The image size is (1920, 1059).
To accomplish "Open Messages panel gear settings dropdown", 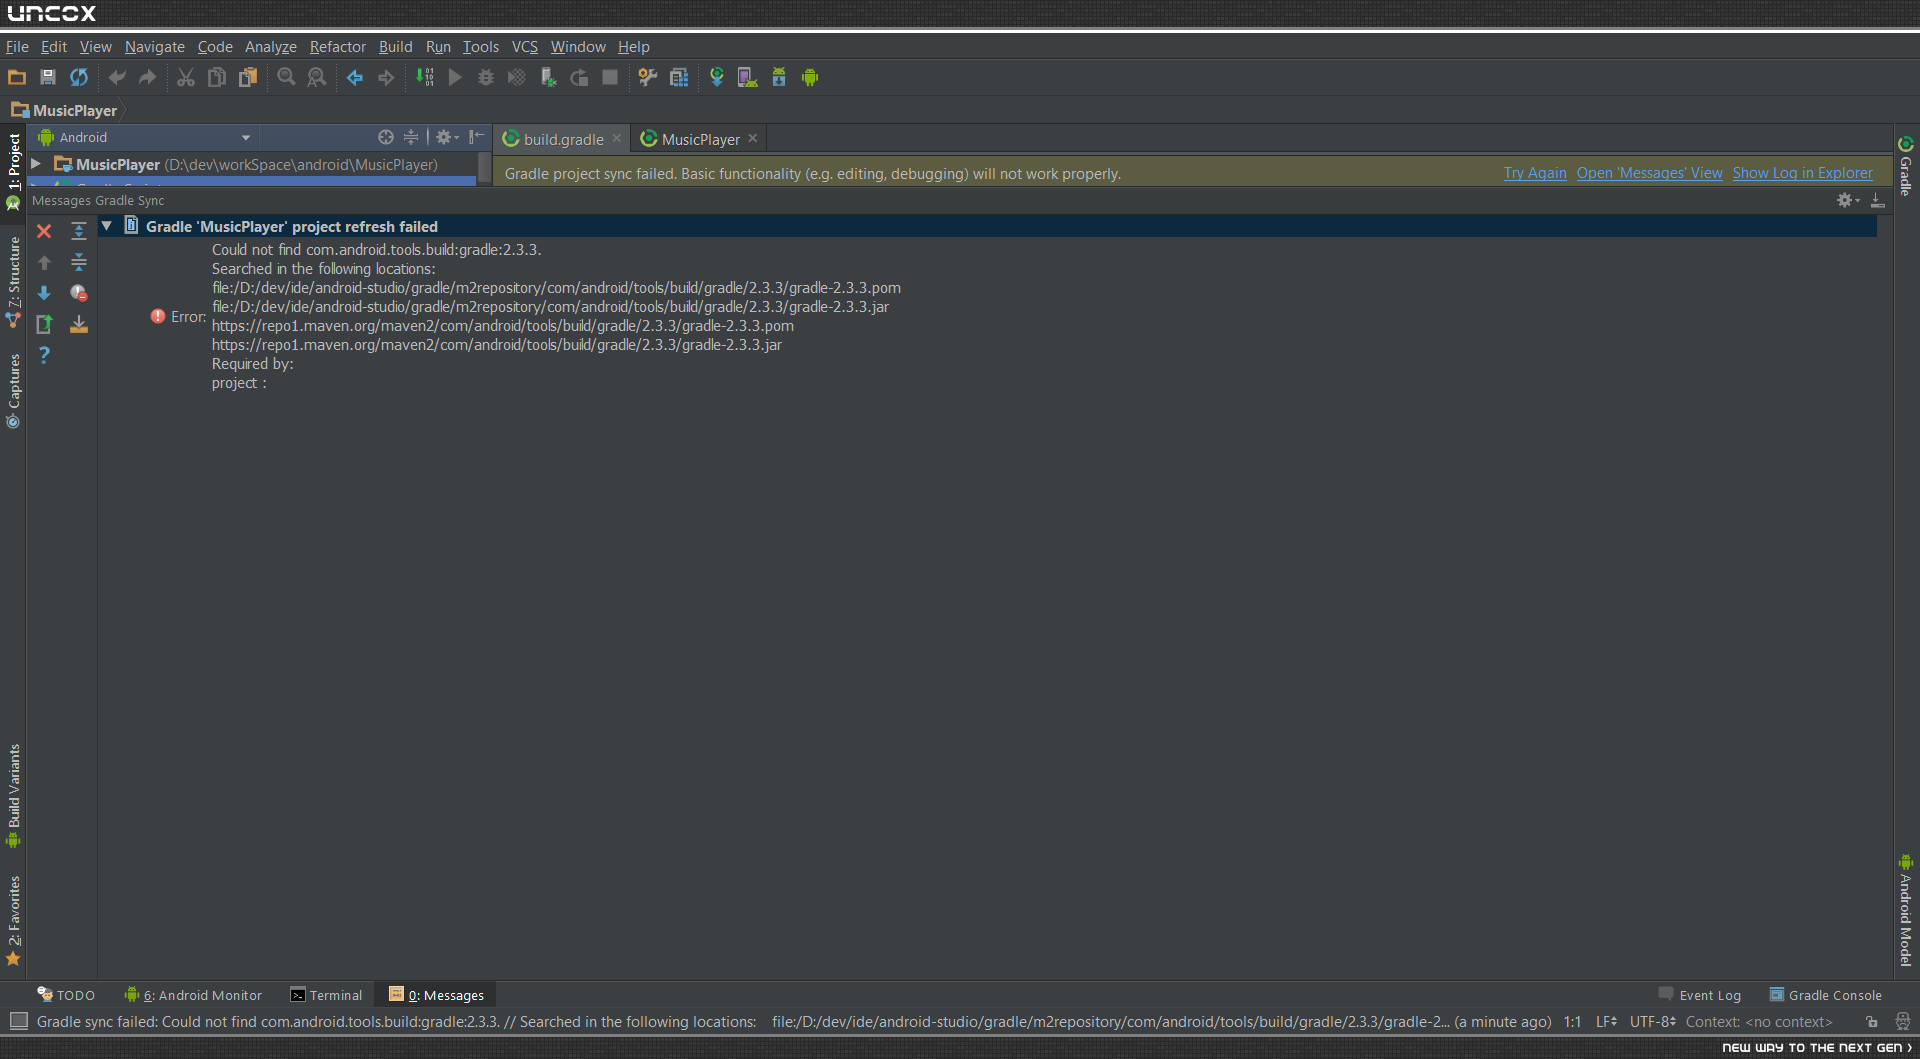I will coord(1848,200).
